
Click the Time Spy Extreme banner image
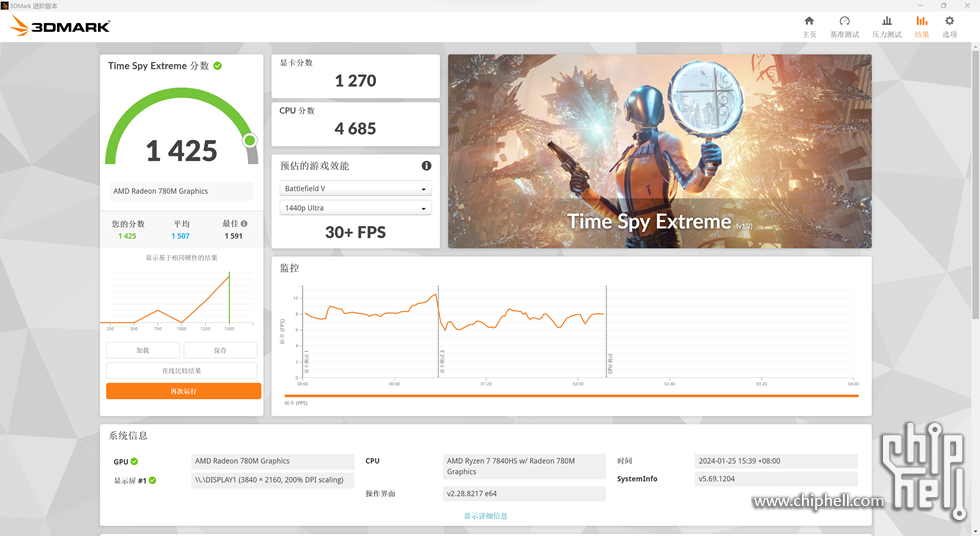click(x=659, y=151)
